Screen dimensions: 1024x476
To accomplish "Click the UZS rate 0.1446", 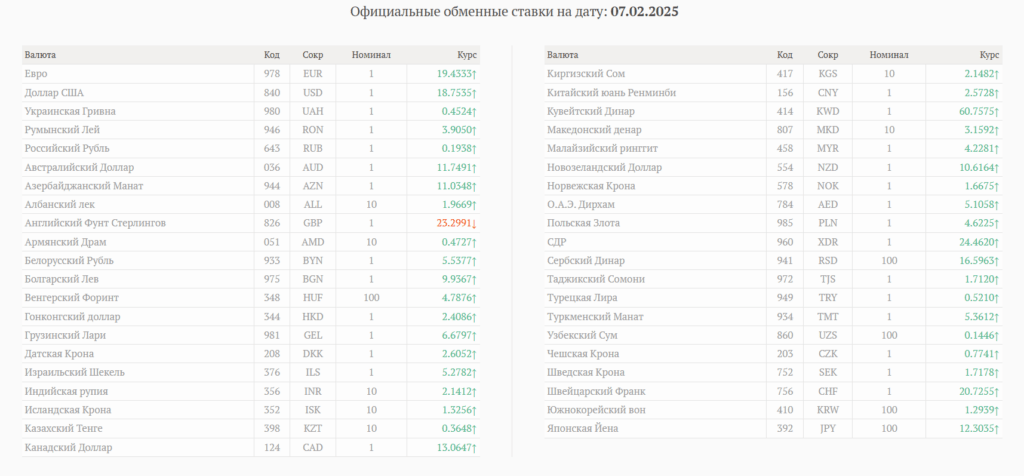I will [982, 335].
